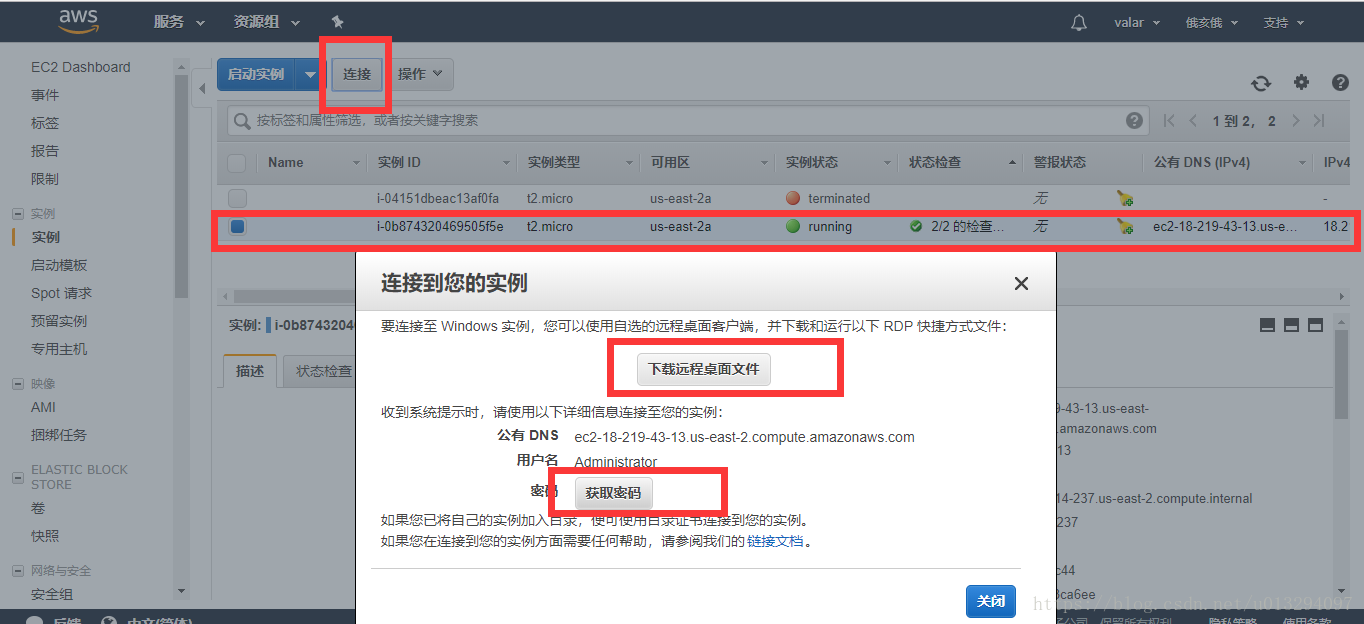Click the search help icon in filter bar
This screenshot has width=1364, height=624.
1134,120
